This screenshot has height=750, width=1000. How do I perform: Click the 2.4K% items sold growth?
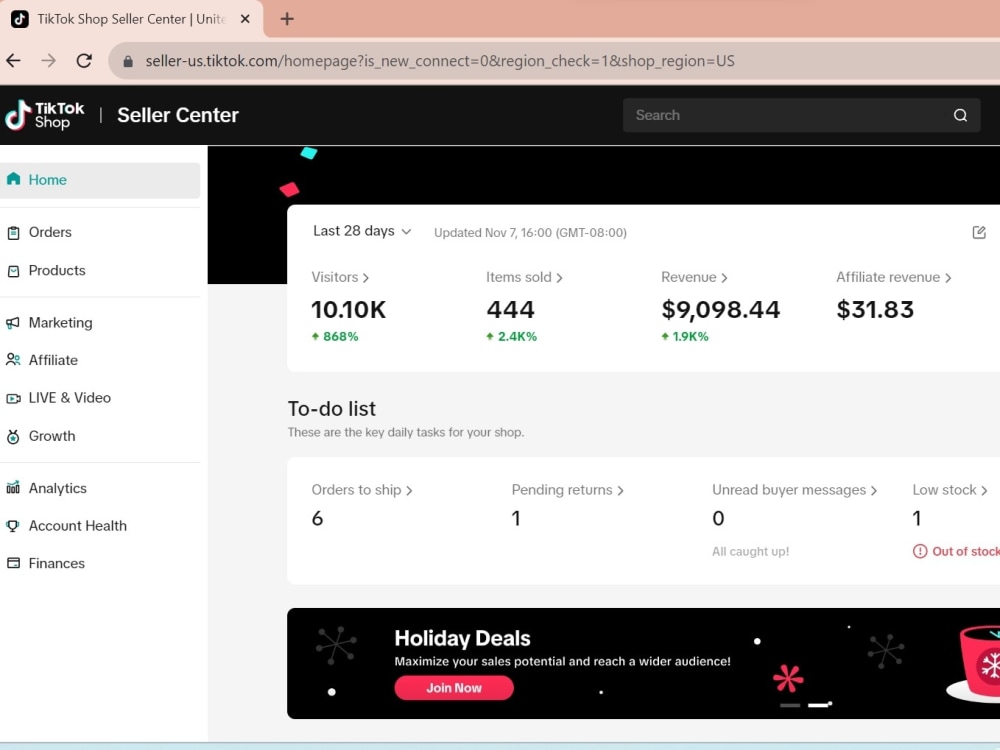click(511, 336)
